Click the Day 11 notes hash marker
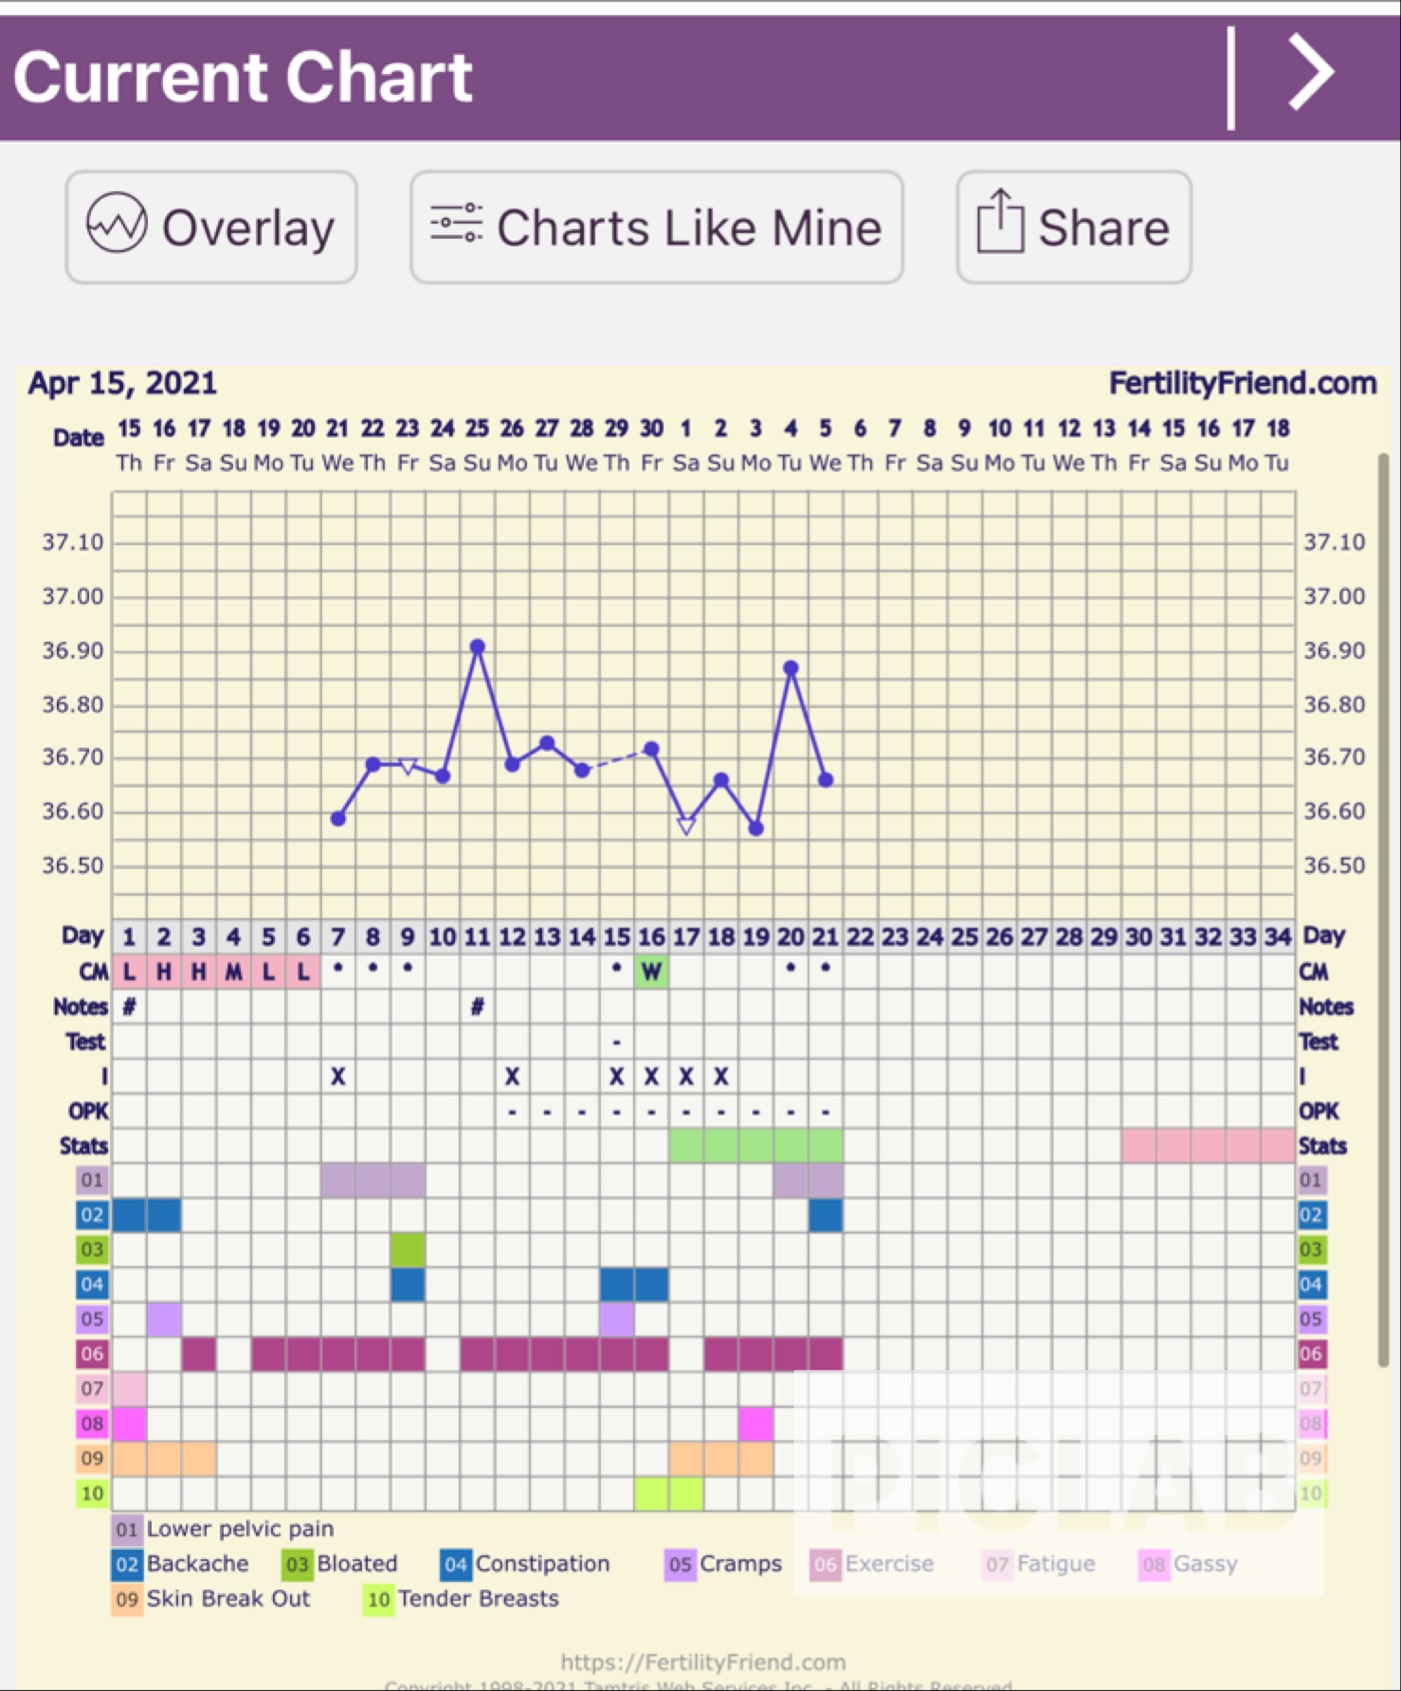The width and height of the screenshot is (1401, 1691). pos(477,1007)
